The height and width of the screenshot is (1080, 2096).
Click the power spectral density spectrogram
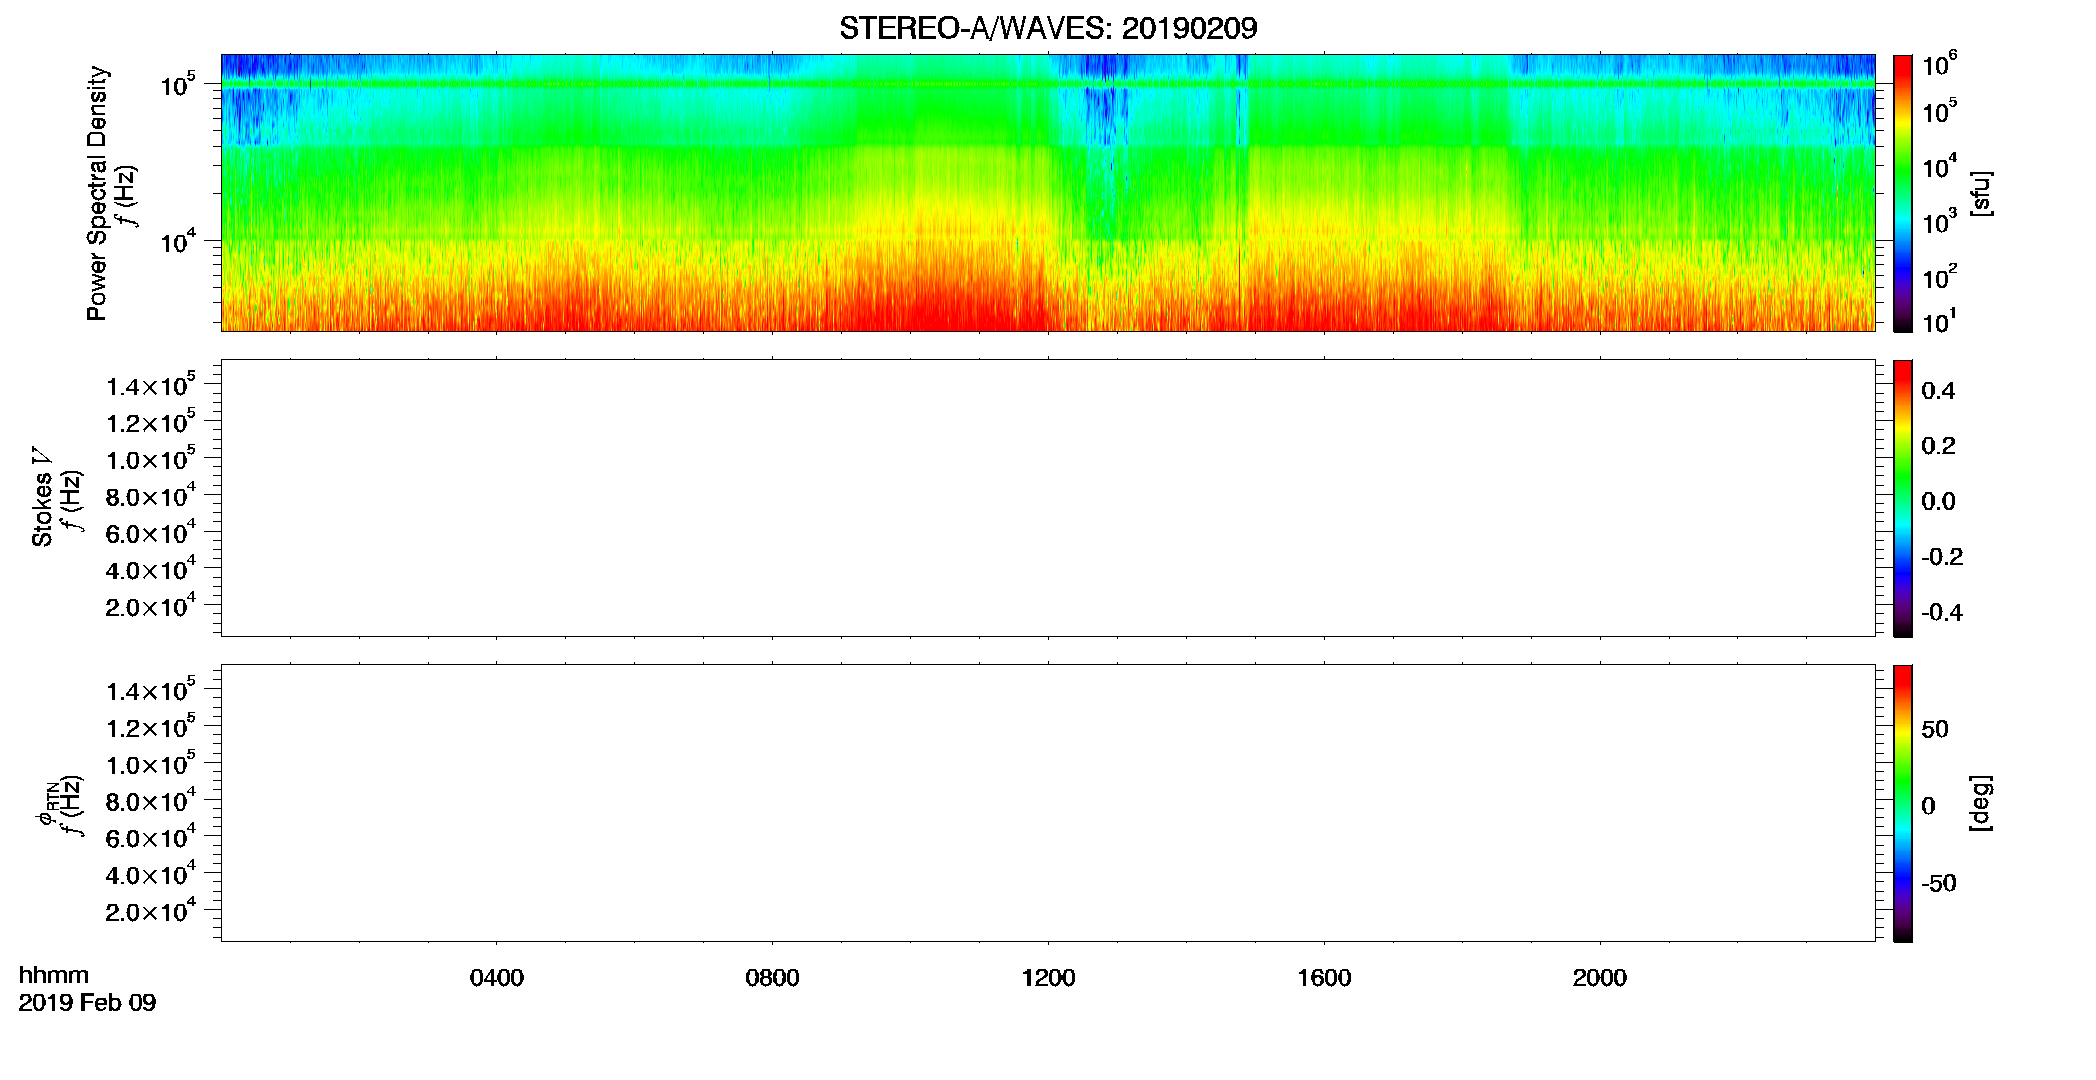(x=1048, y=193)
